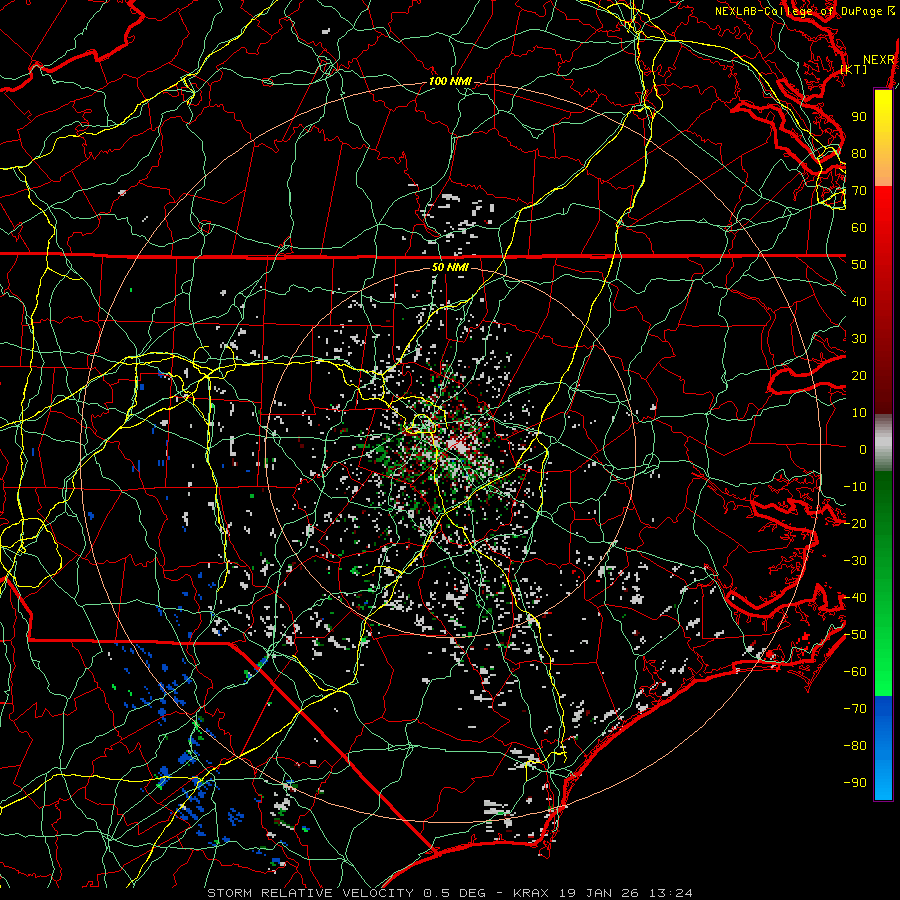Click the "19 JAN 26" date text
This screenshot has height=900, width=900.
599,893
